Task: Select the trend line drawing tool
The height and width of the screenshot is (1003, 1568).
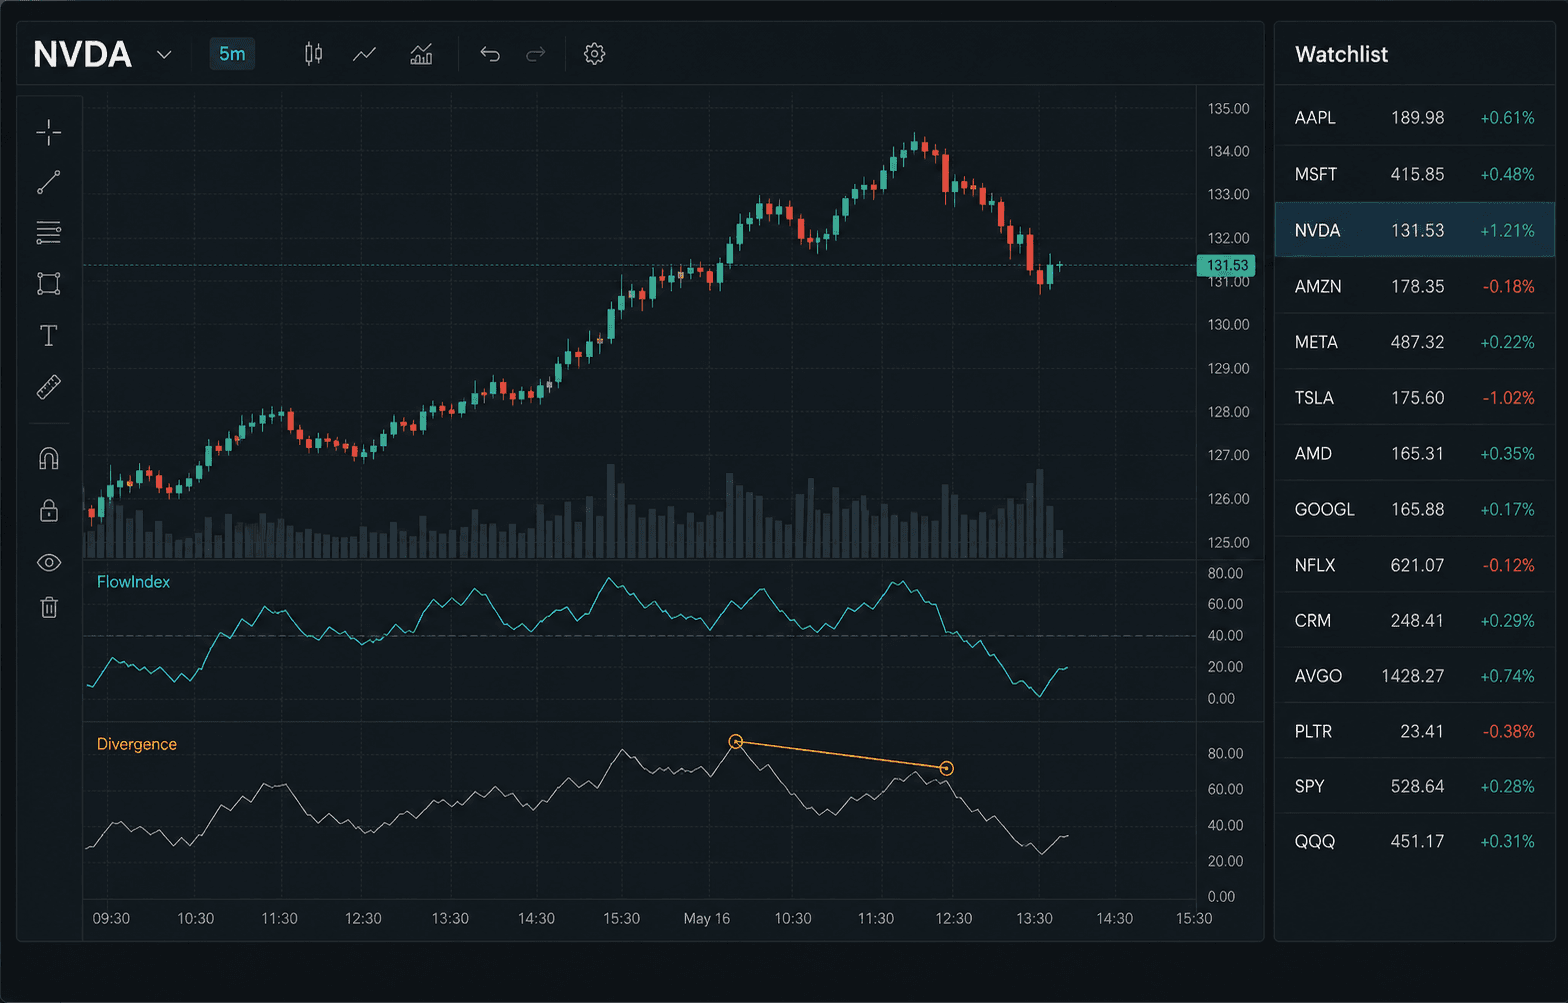Action: point(48,182)
